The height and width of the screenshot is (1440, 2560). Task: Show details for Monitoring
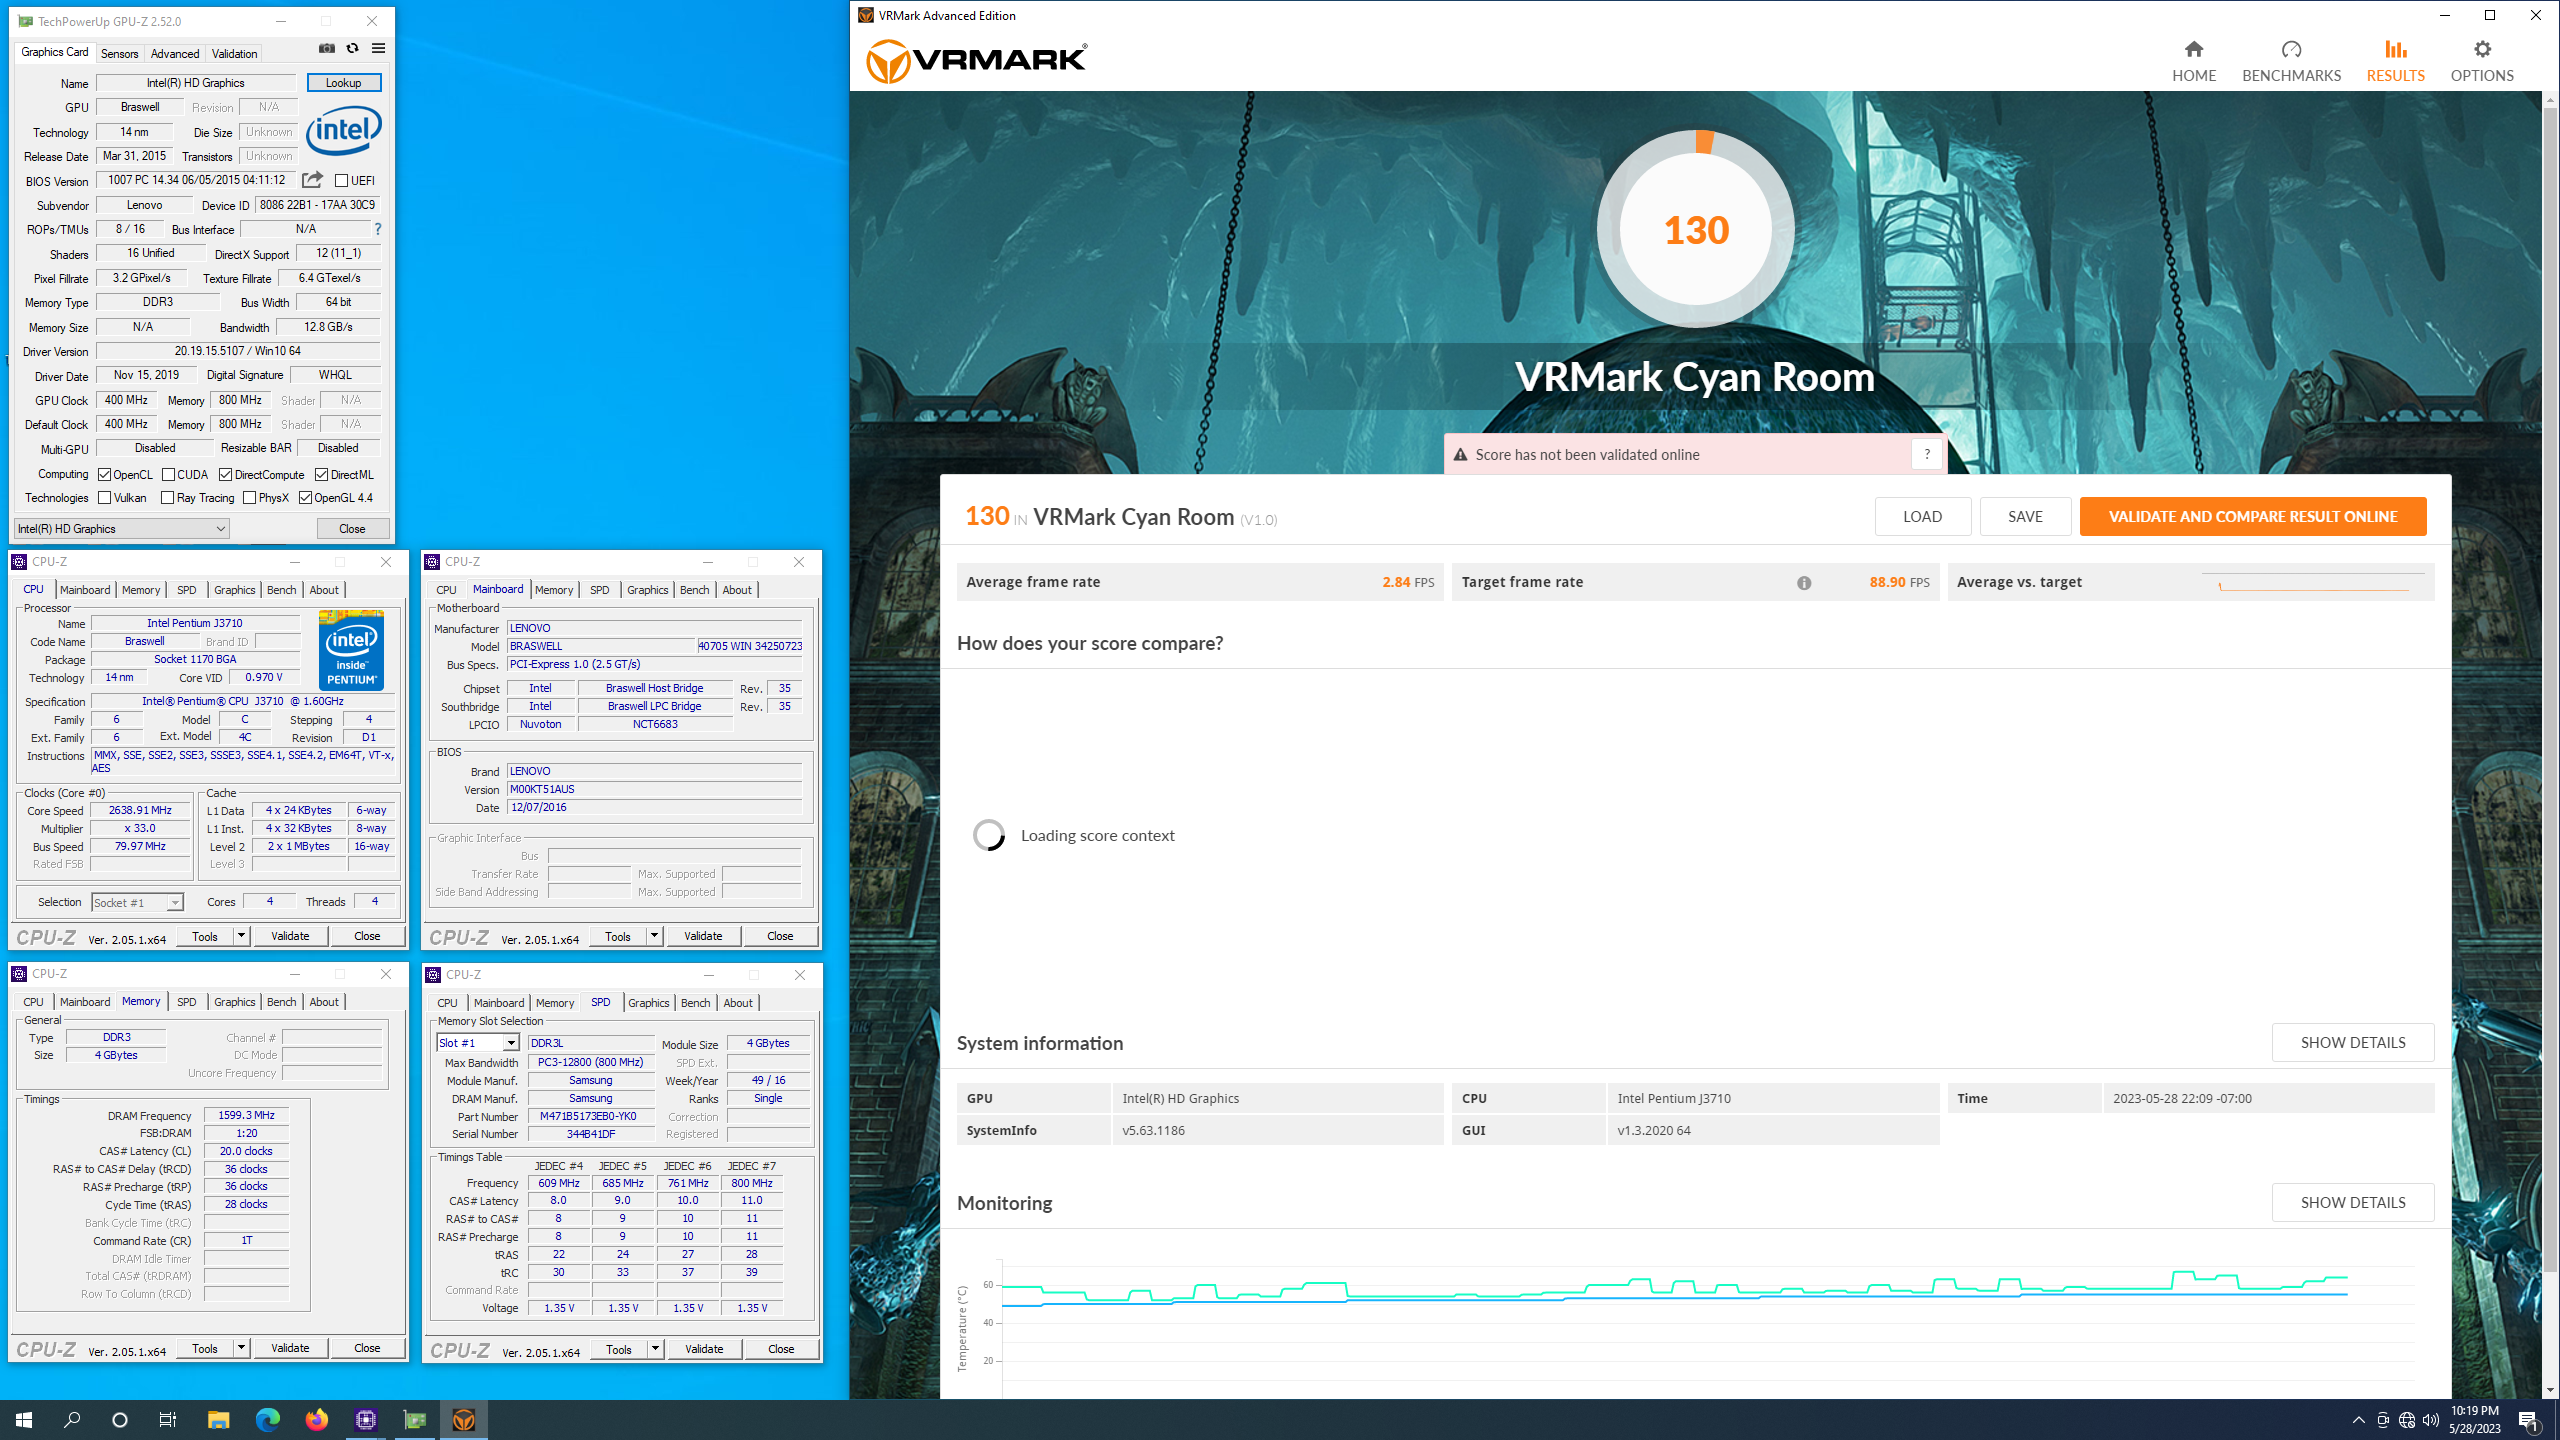(x=2353, y=1203)
